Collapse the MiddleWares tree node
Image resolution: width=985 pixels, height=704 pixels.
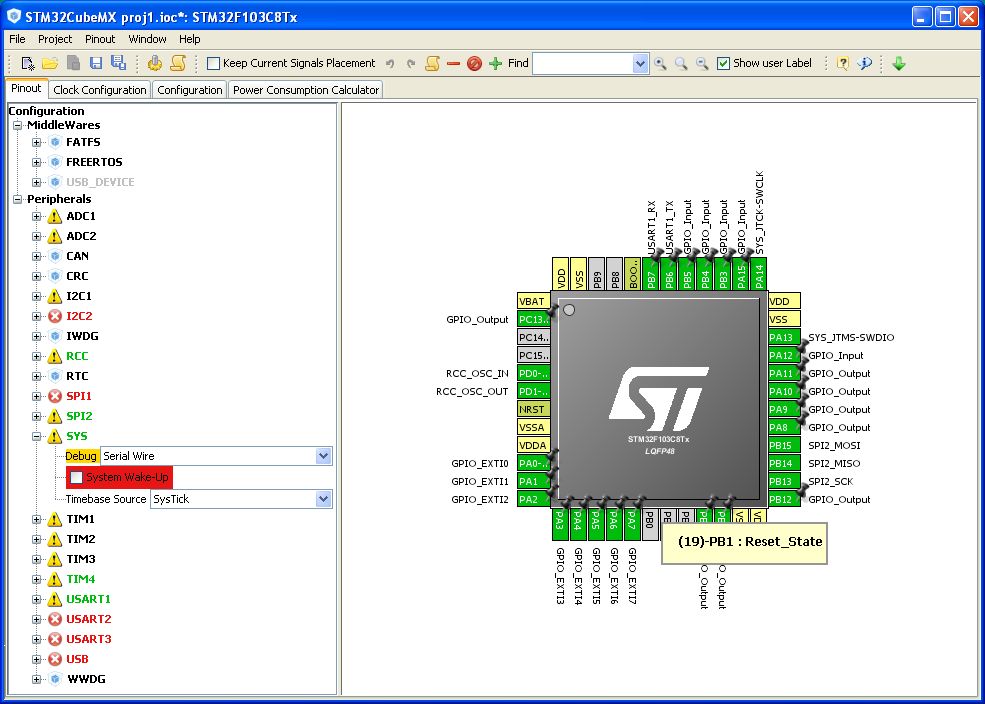coord(18,125)
